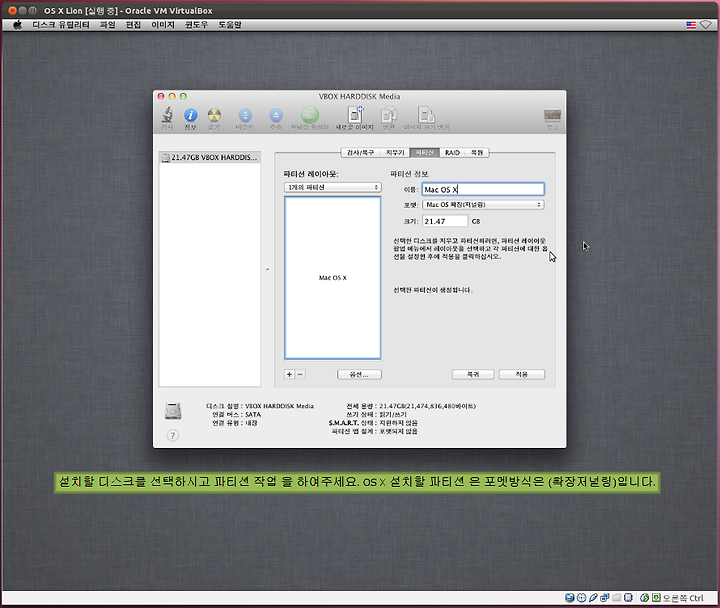This screenshot has height=608, width=720.
Task: Click the New Image (새로운 이미지) icon
Action: point(355,114)
